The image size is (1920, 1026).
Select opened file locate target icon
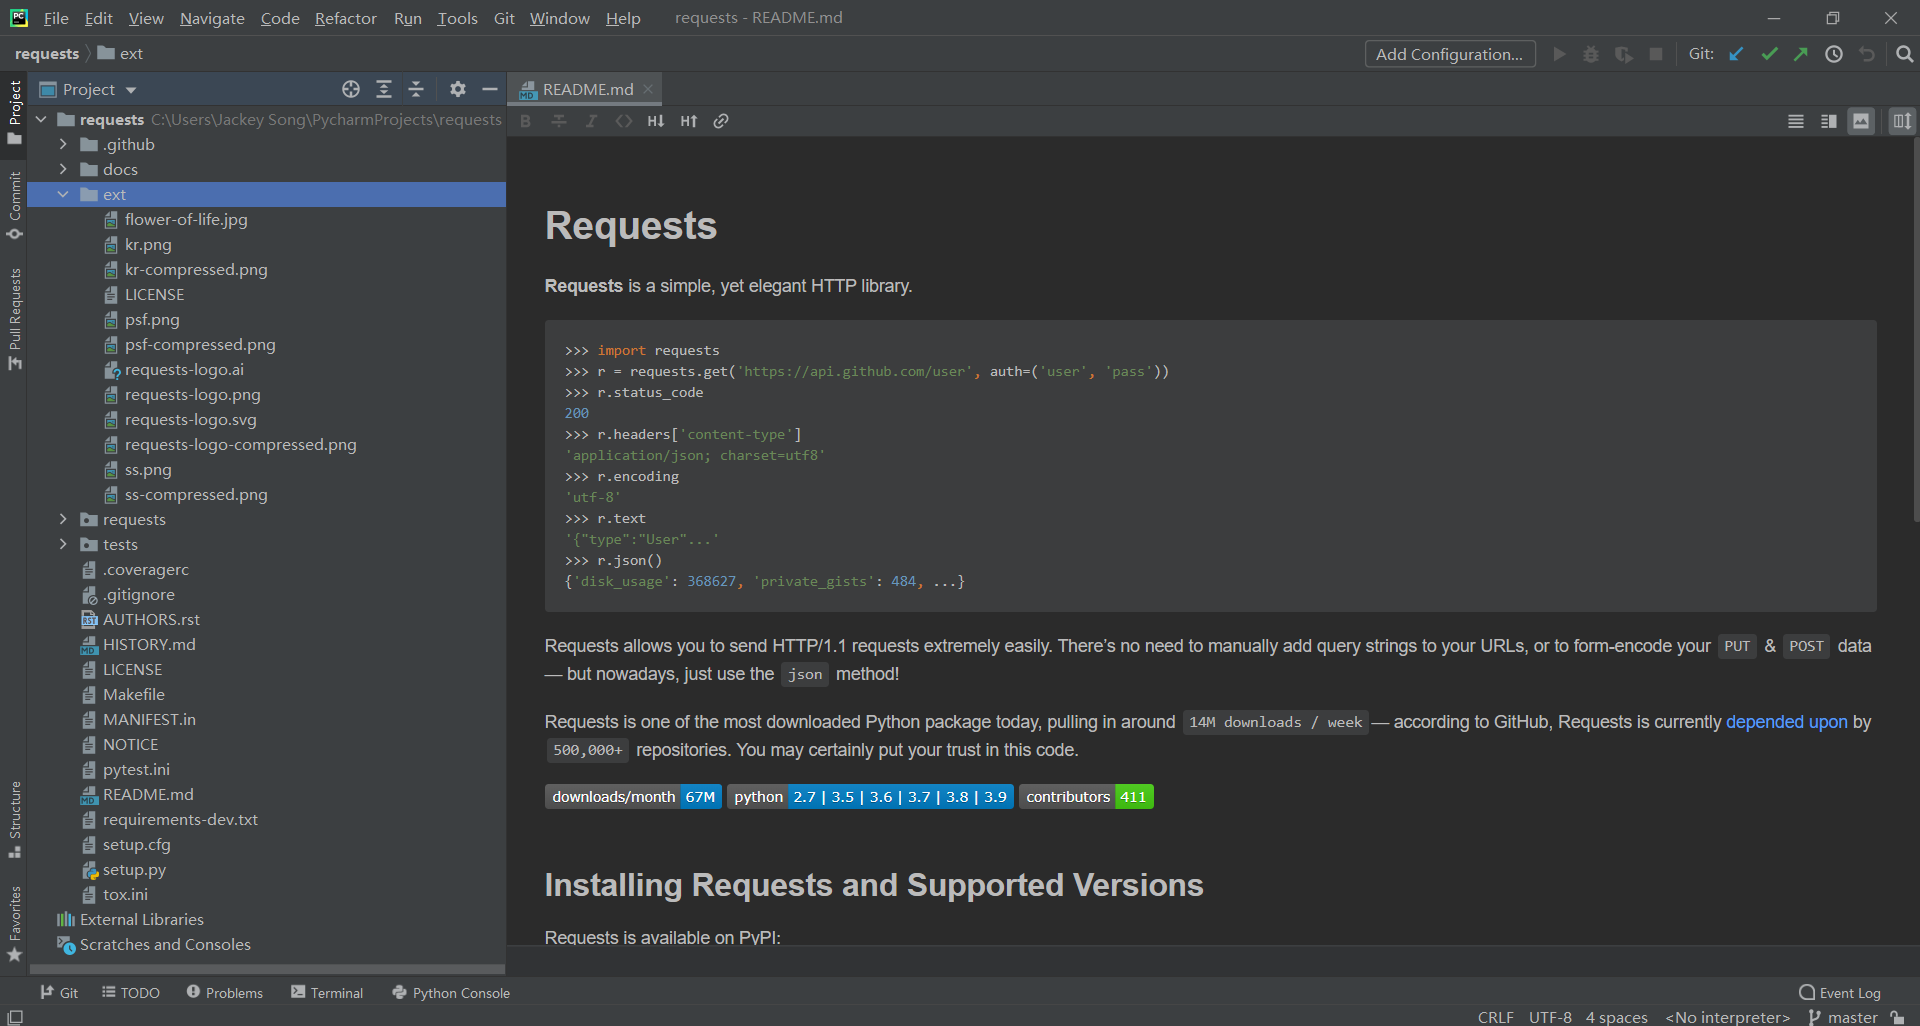(x=351, y=89)
